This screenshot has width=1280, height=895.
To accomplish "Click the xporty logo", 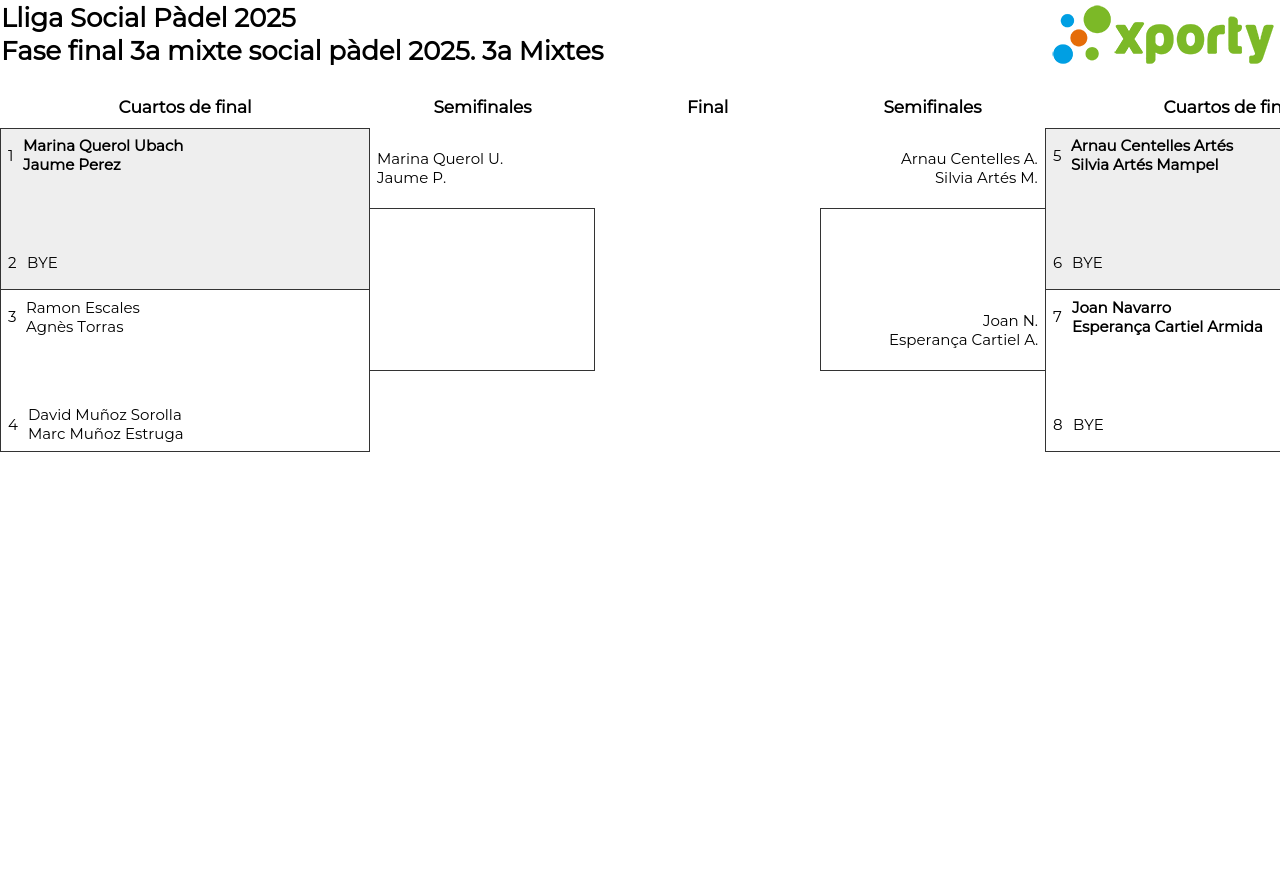I will (1162, 36).
